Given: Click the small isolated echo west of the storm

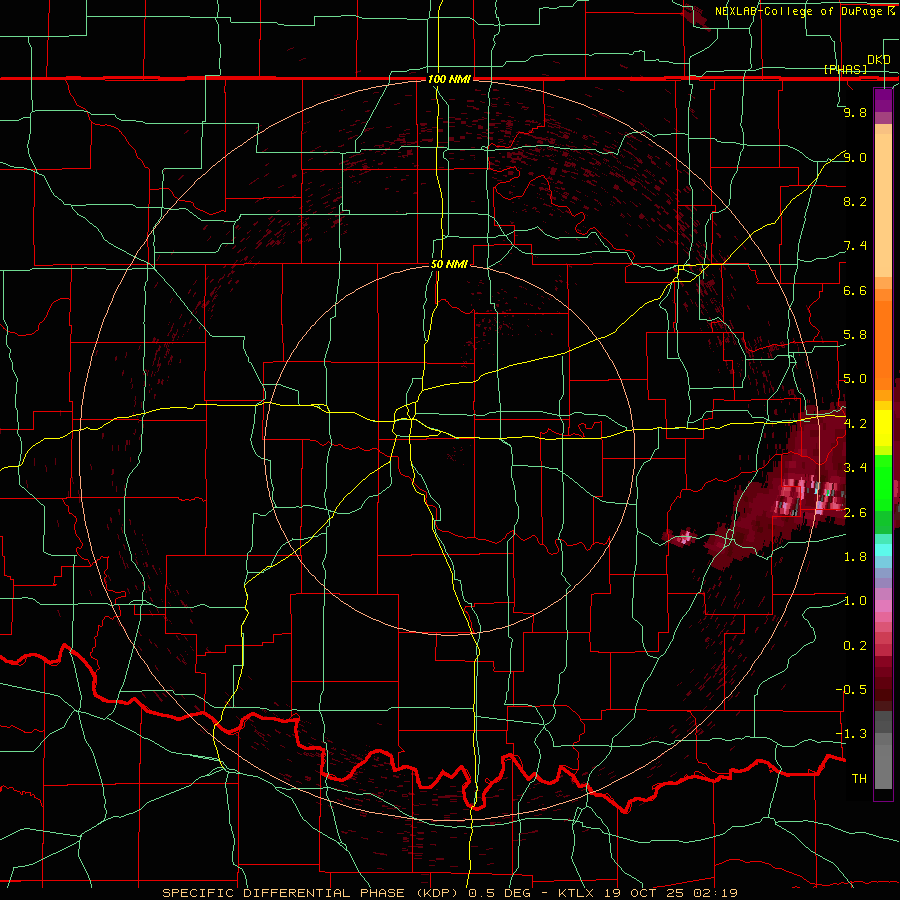Looking at the screenshot, I should 681,538.
